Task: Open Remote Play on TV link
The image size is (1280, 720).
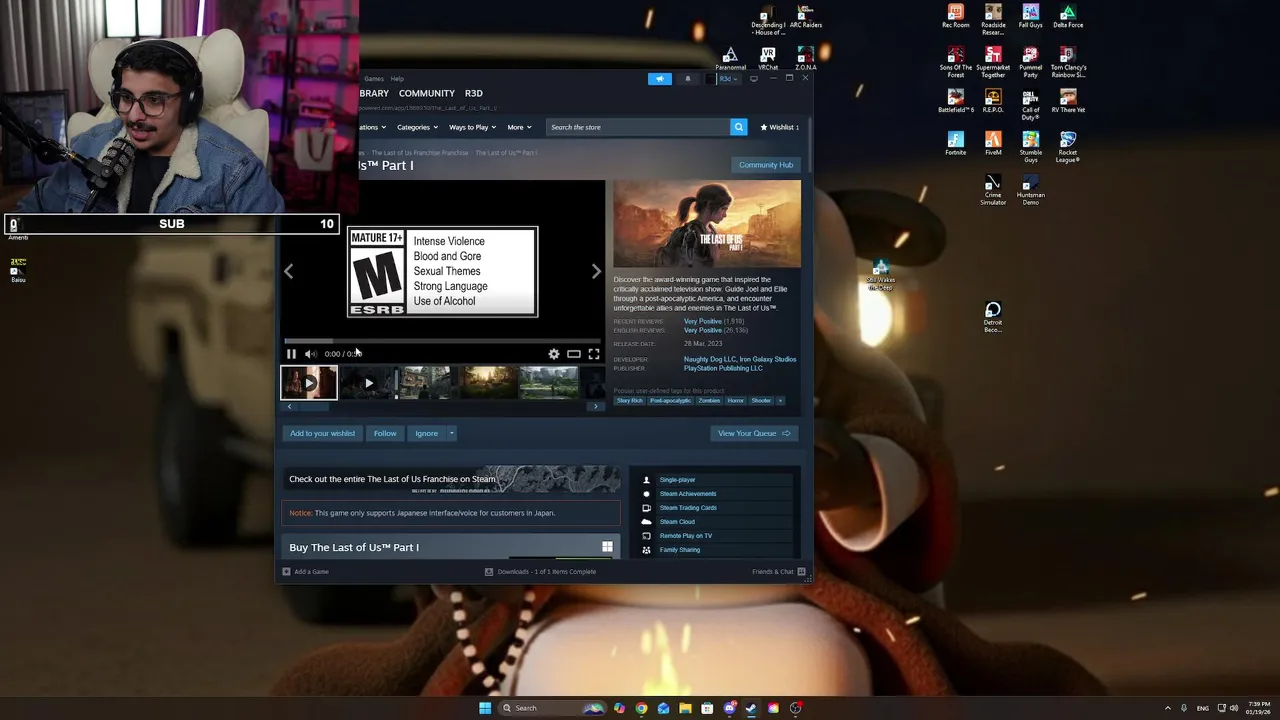Action: point(686,536)
